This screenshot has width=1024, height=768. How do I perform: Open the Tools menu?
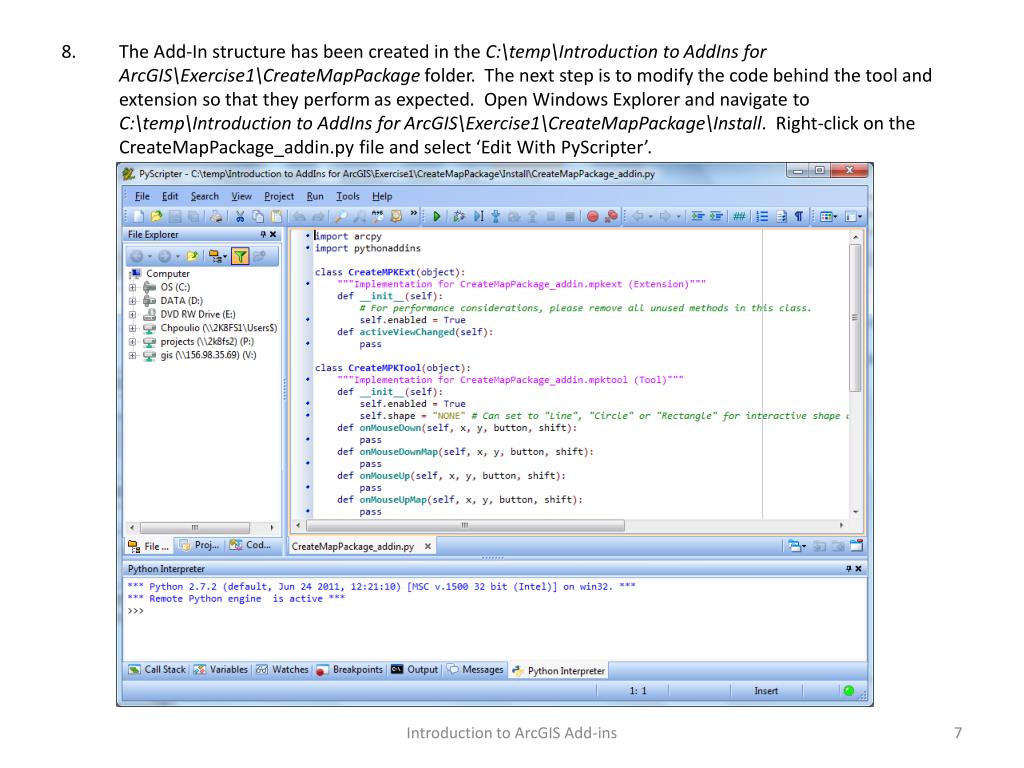click(x=347, y=196)
